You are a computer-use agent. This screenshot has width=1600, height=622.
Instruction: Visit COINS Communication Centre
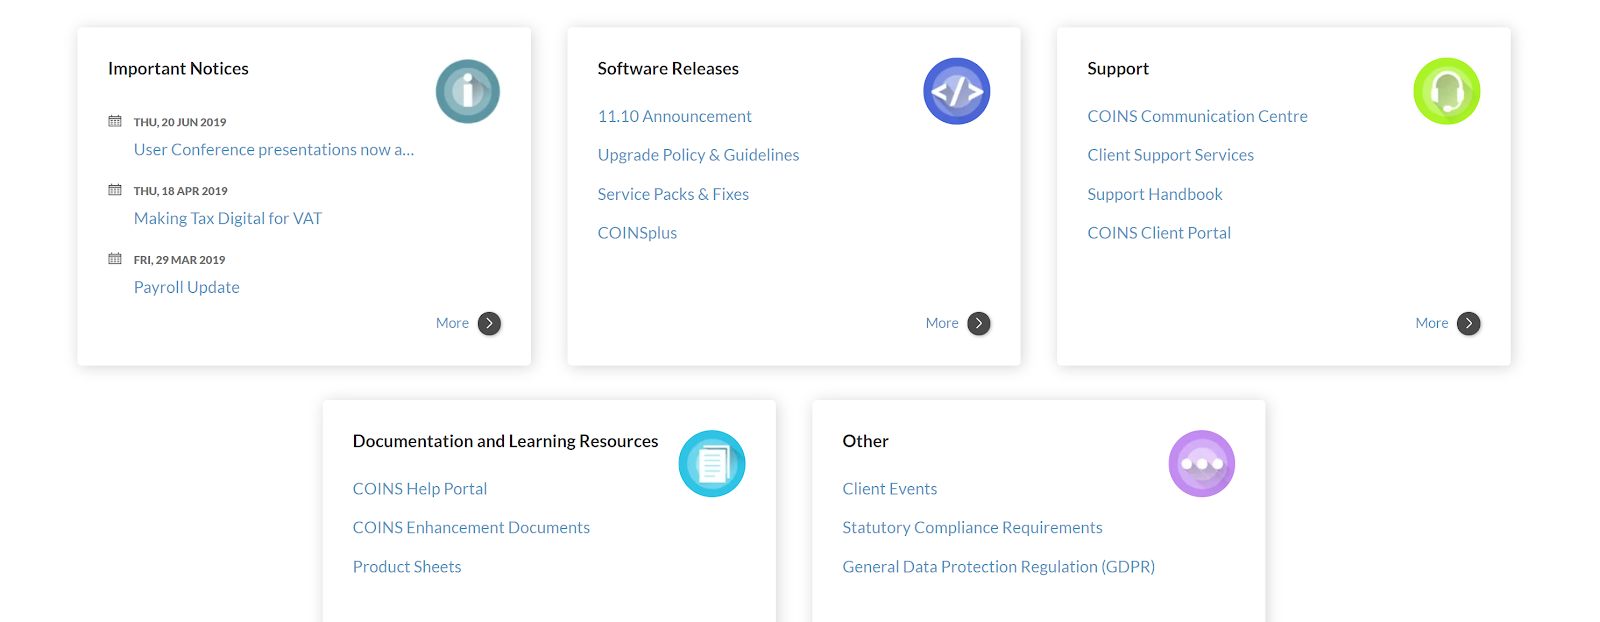(1197, 117)
